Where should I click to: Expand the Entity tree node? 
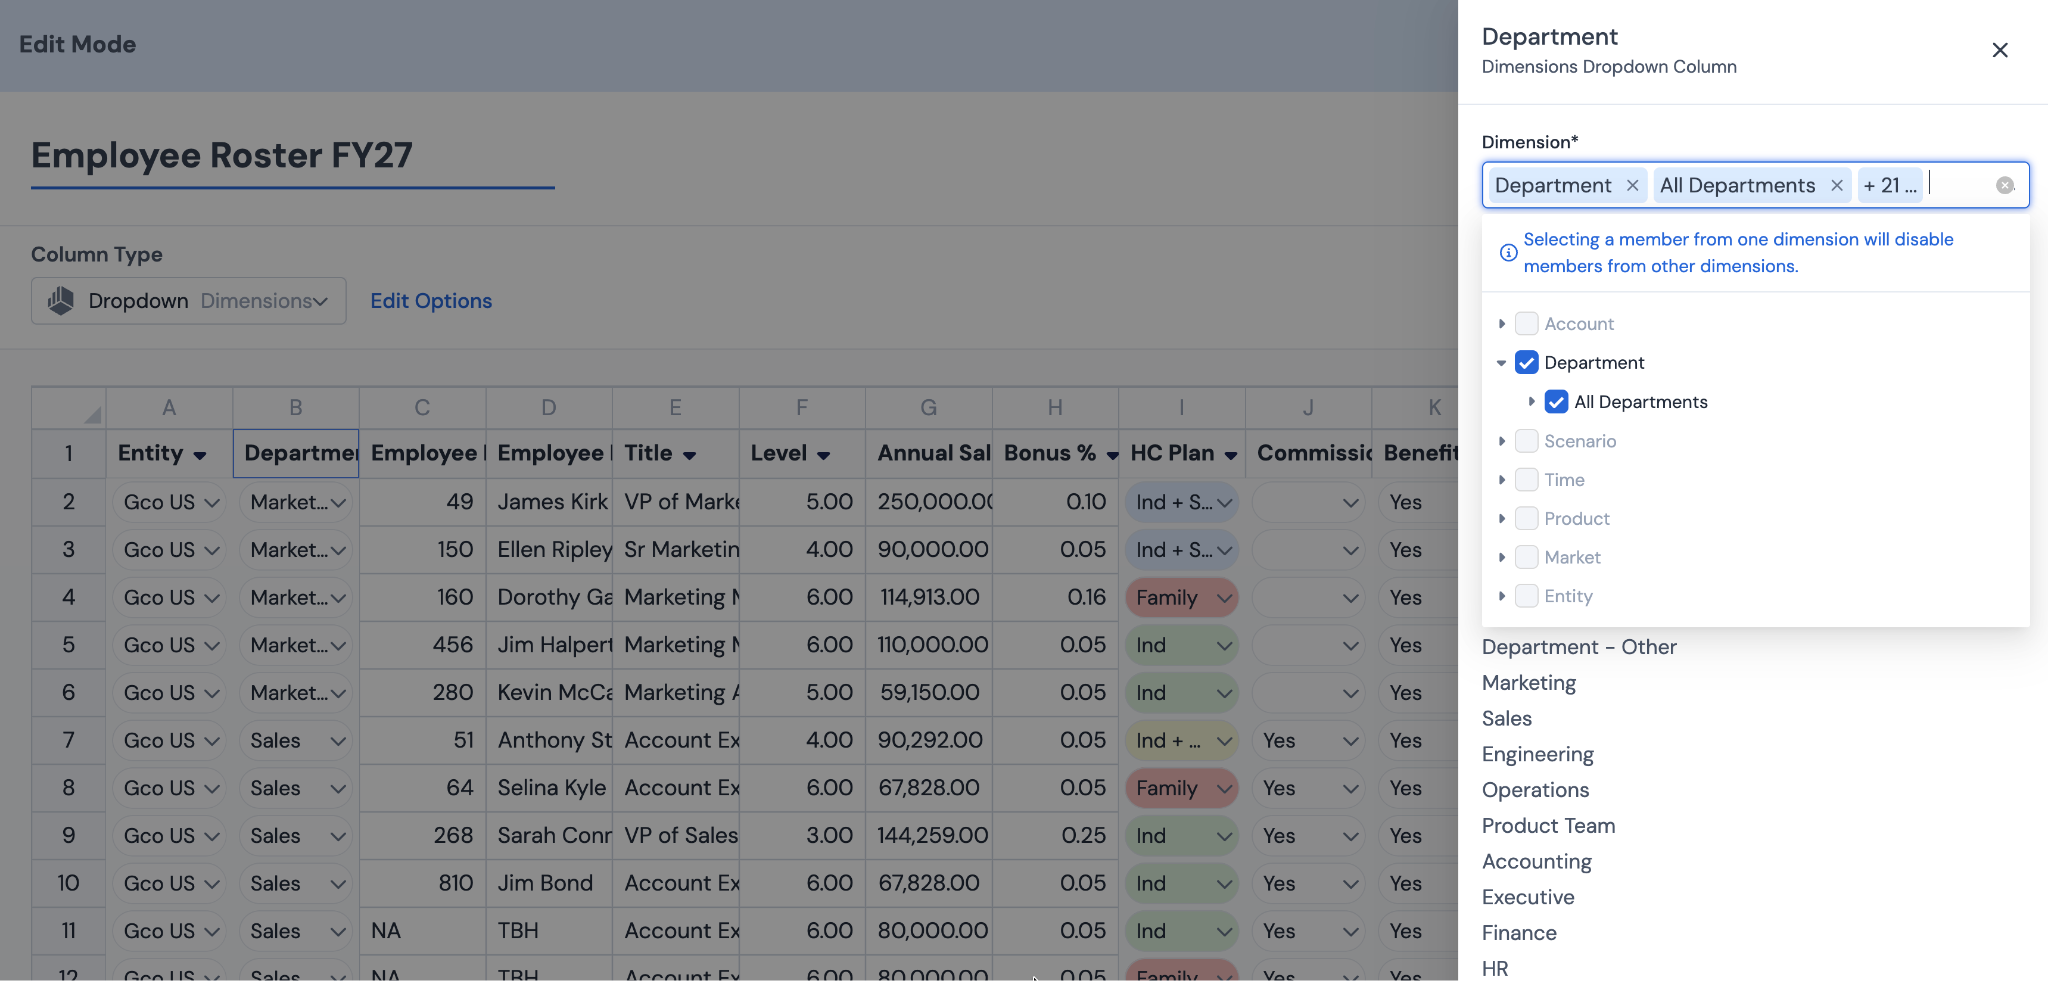[1502, 596]
